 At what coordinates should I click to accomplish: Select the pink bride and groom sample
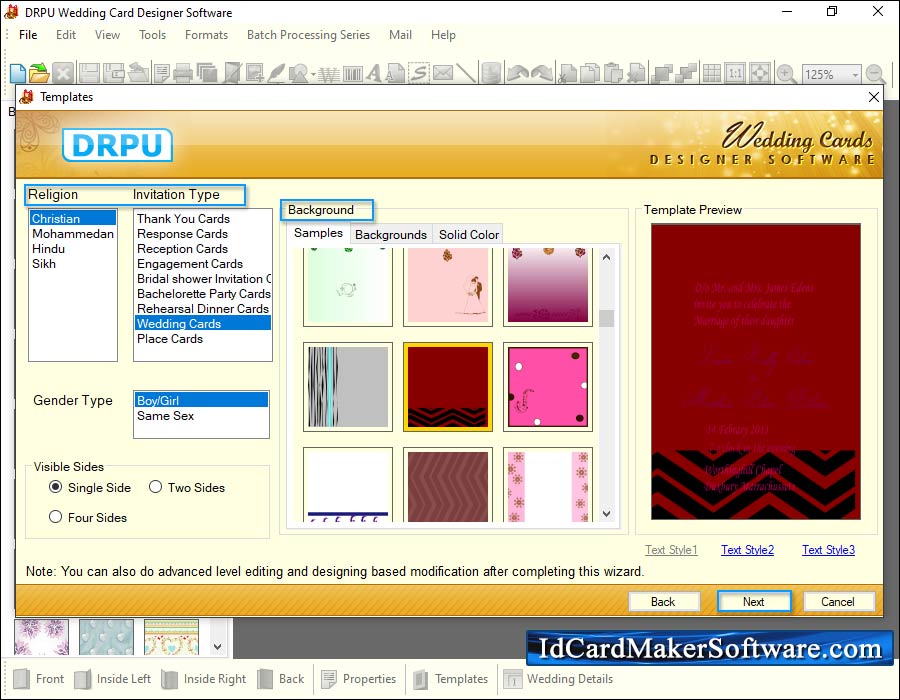click(x=448, y=286)
